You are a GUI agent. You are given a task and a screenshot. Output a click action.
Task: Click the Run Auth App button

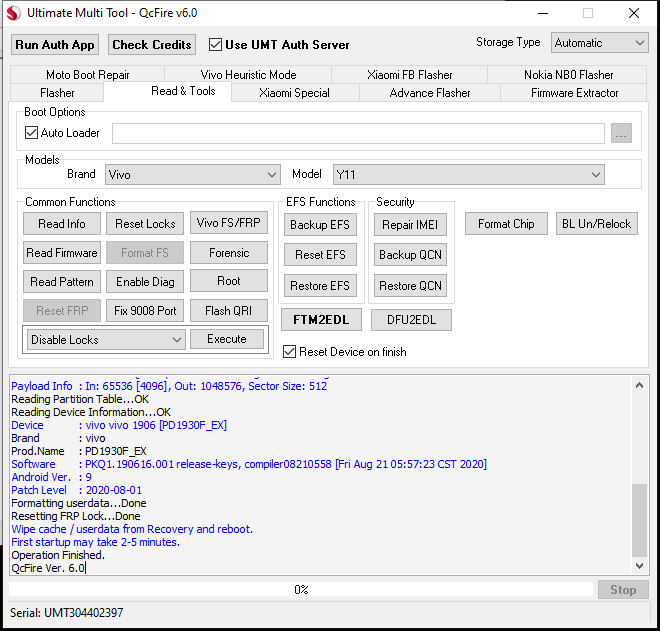(55, 45)
